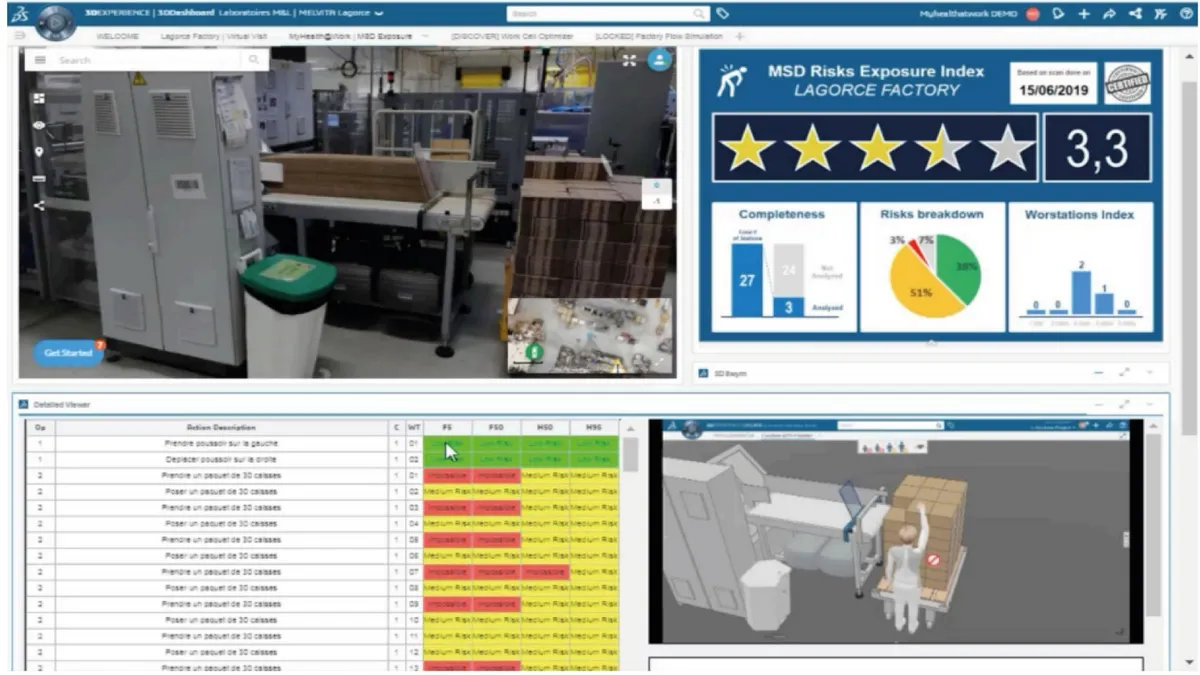
Task: Open the Detailed Viewer widget chevron menu
Action: click(1150, 403)
